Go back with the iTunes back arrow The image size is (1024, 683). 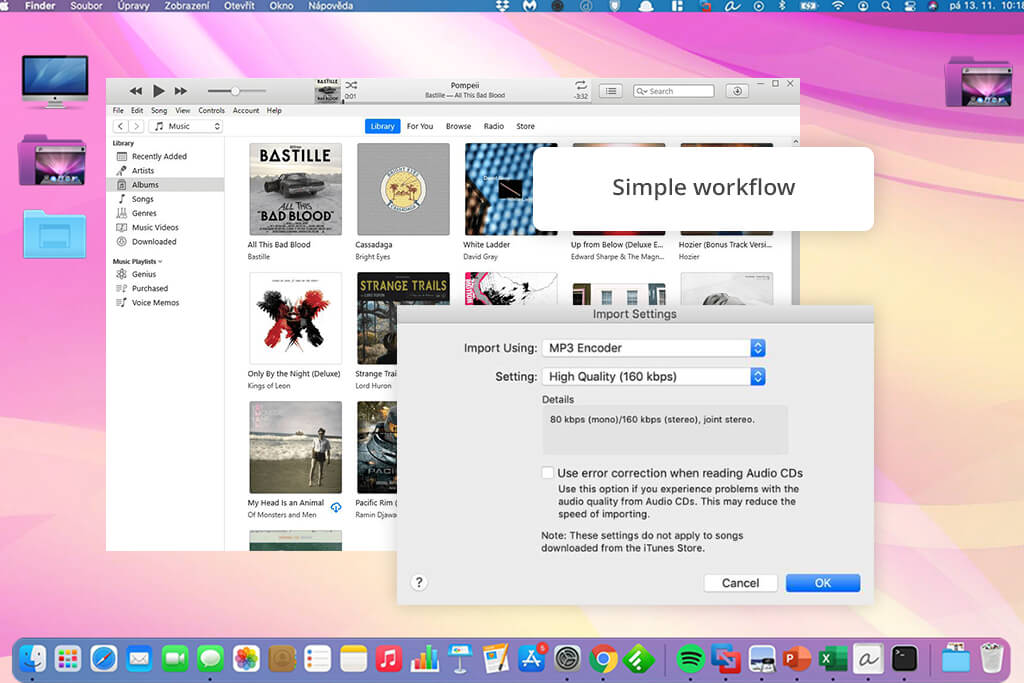coord(120,126)
